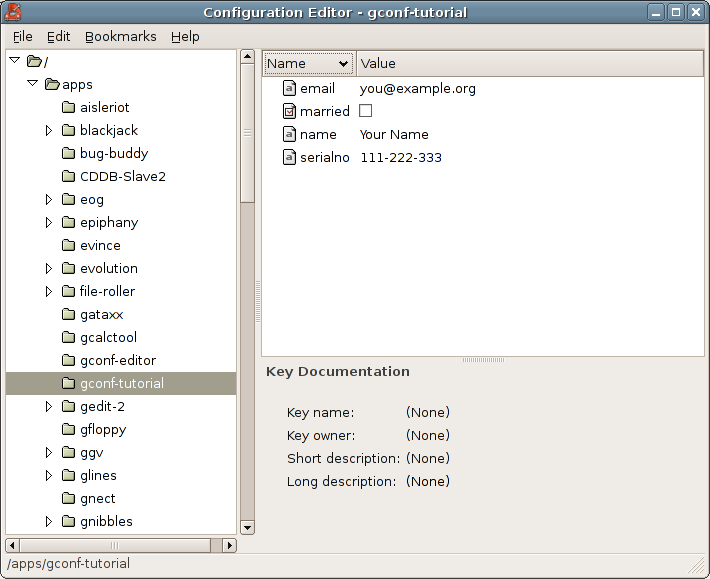Image resolution: width=710 pixels, height=579 pixels.
Task: Click the string key icon beside serialno
Action: (289, 158)
